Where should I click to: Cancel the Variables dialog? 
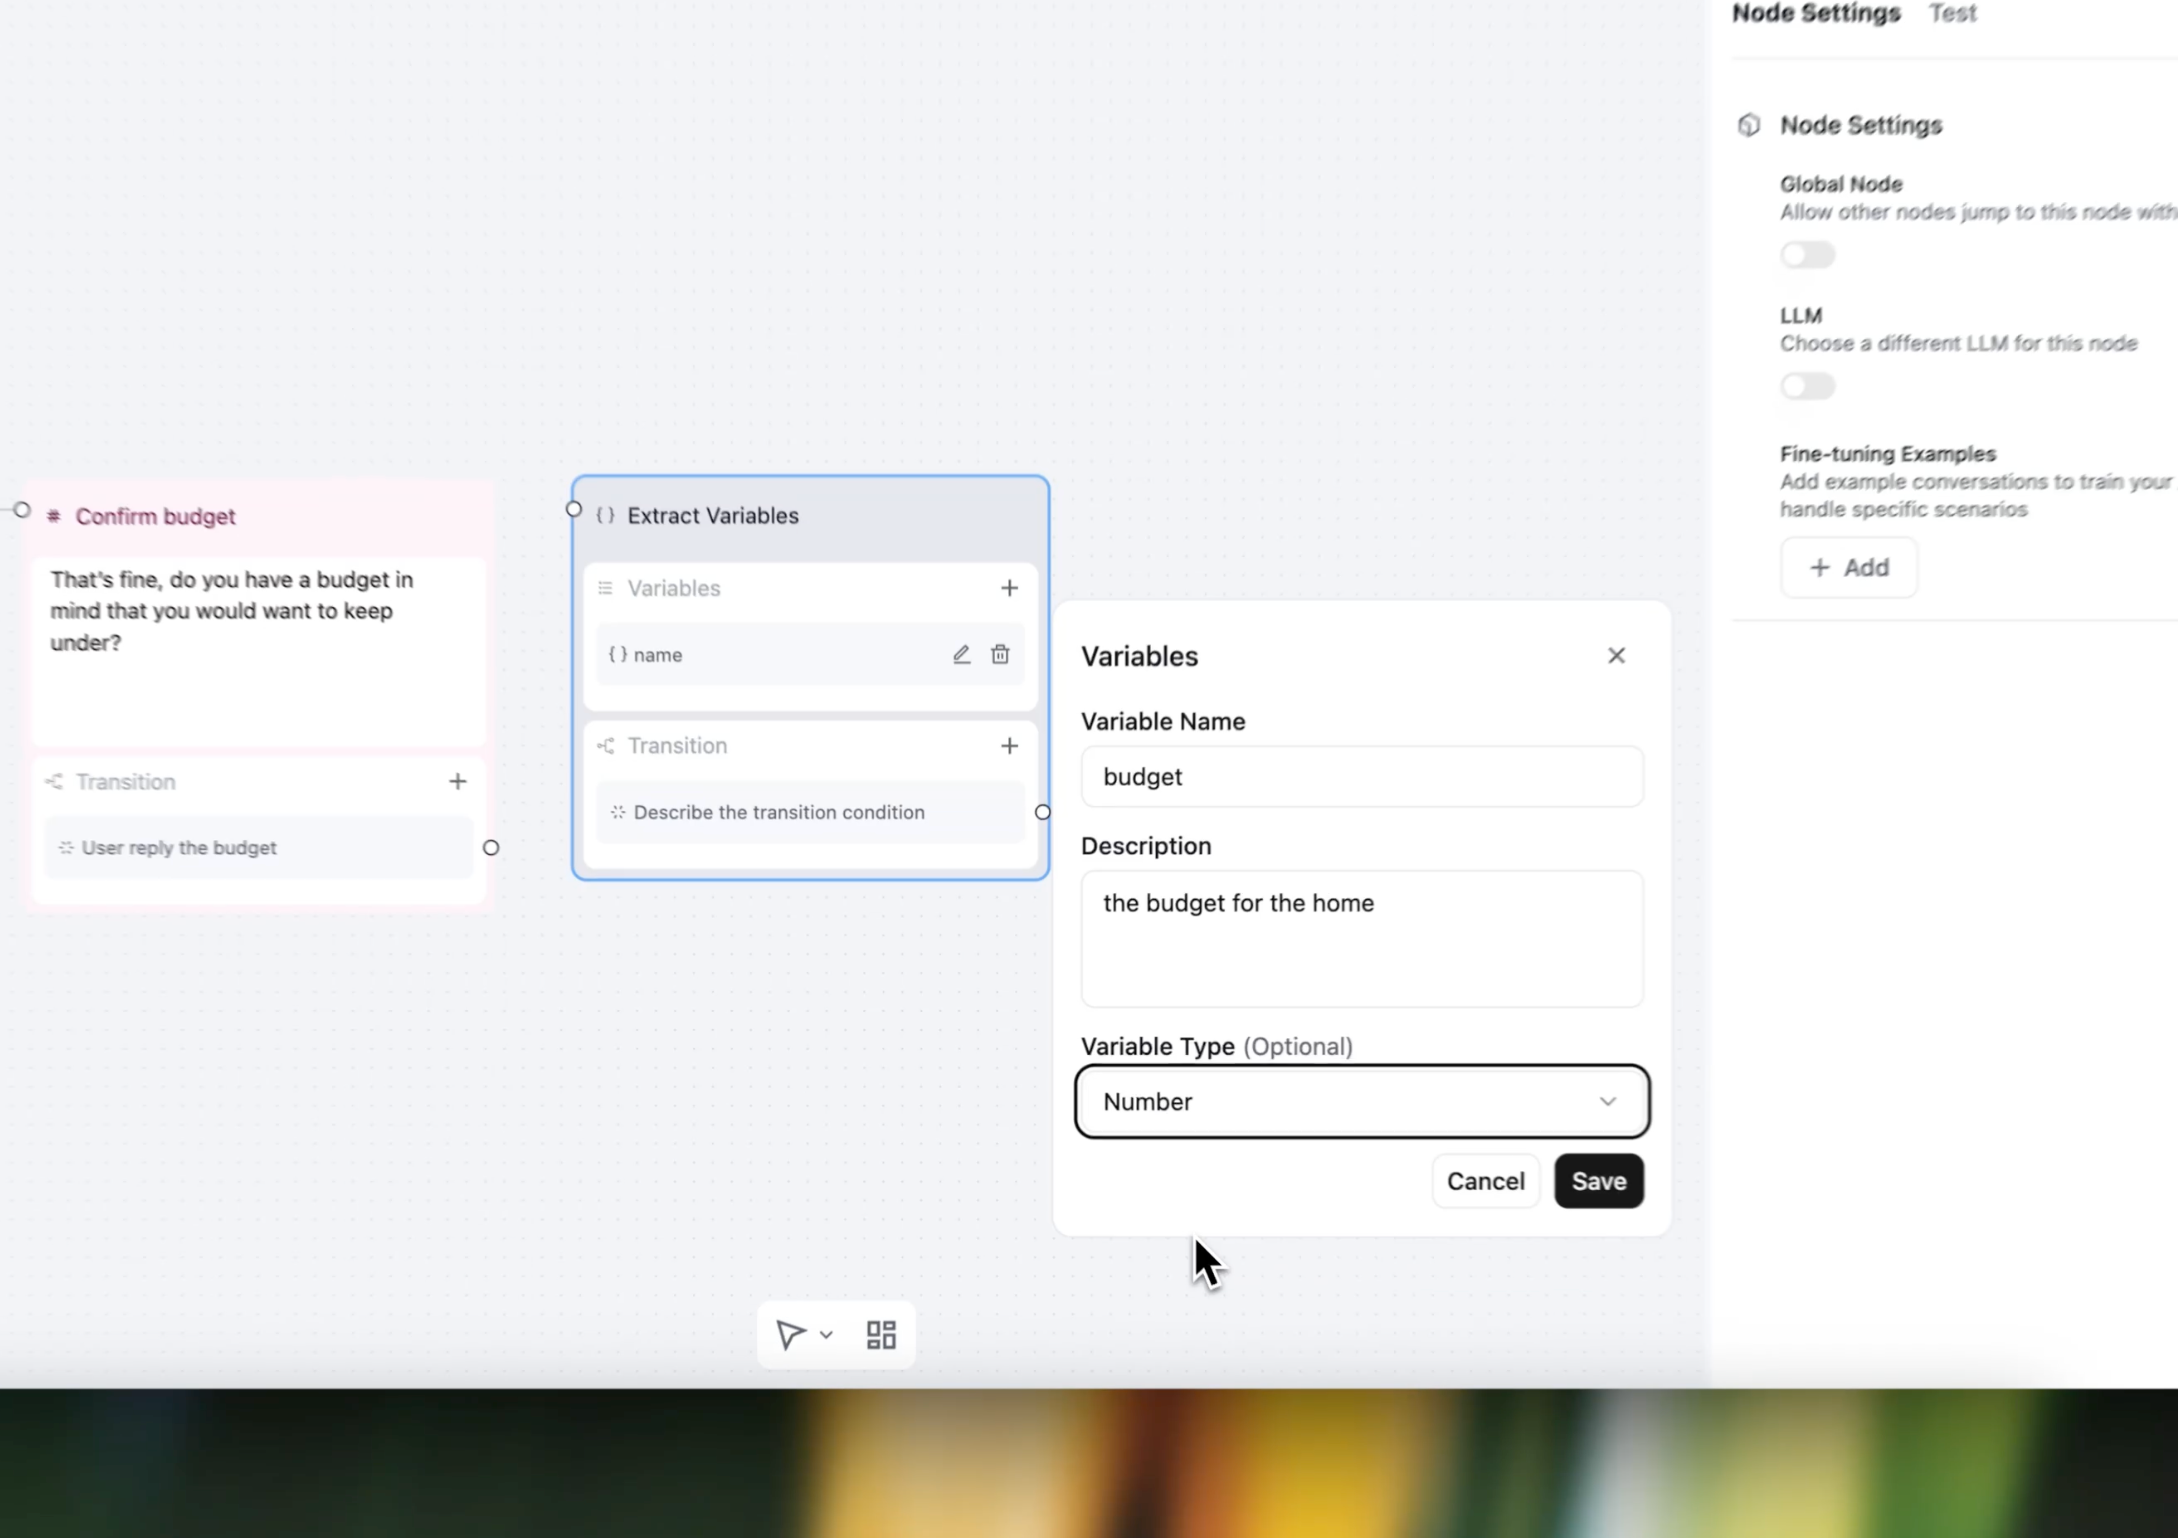1485,1181
